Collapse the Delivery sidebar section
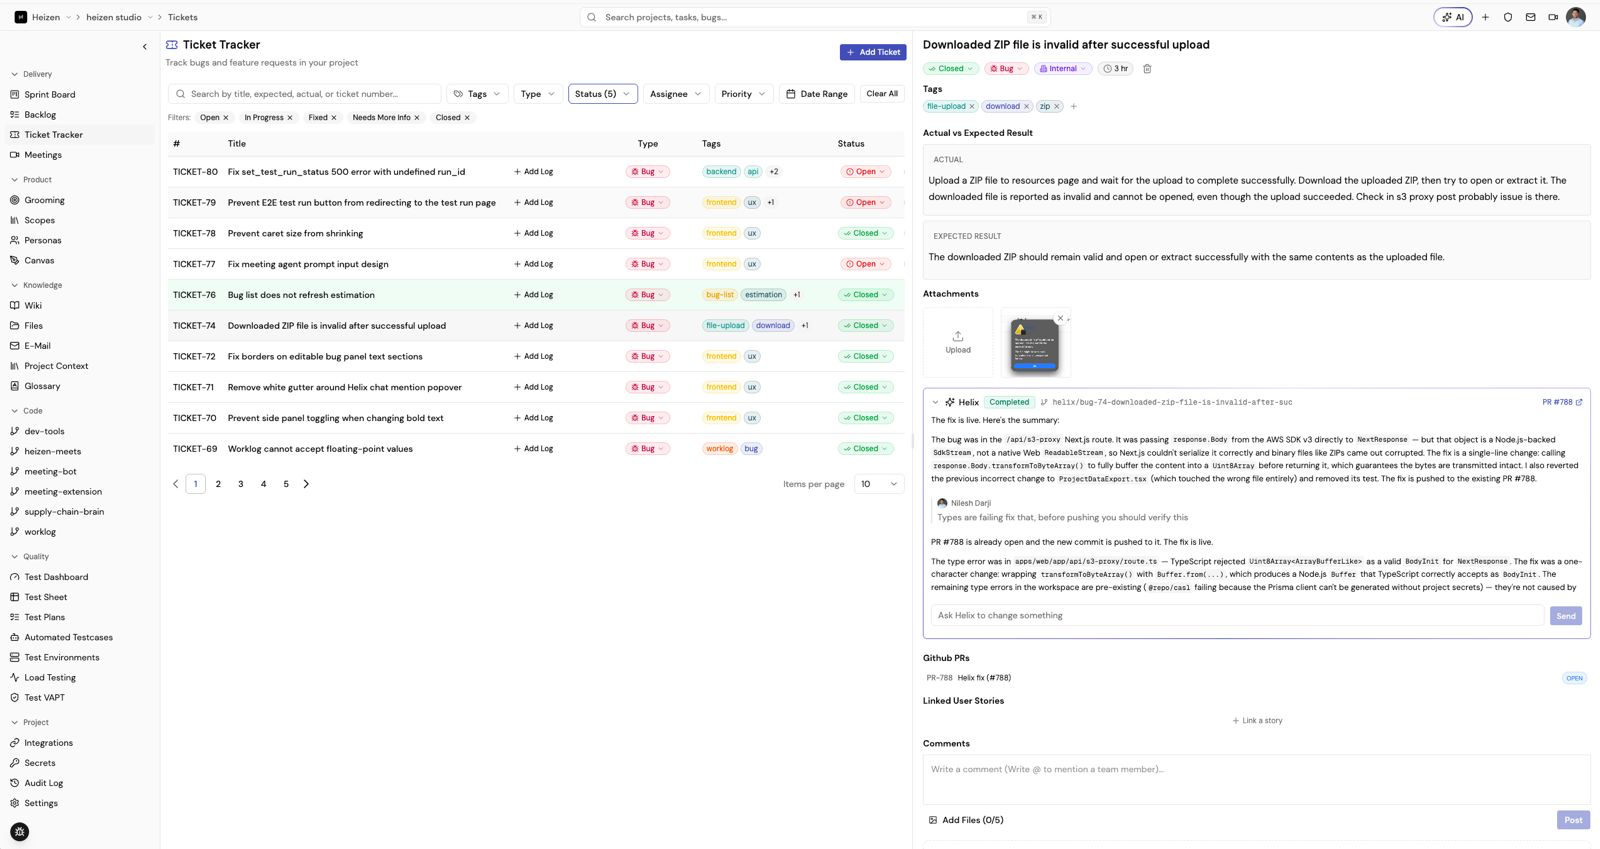 [31, 74]
